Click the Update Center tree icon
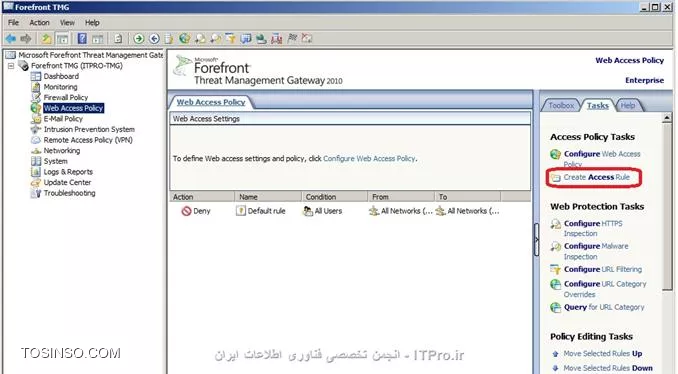The width and height of the screenshot is (678, 374). click(x=36, y=182)
